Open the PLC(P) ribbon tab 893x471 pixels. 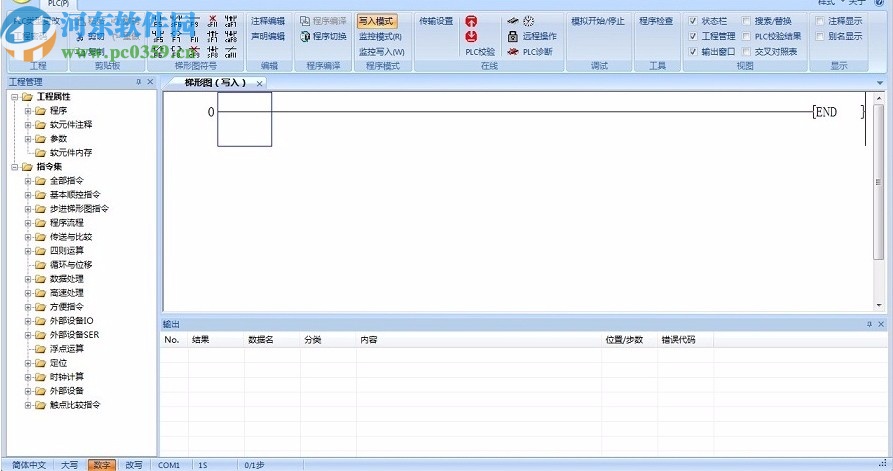point(58,3)
